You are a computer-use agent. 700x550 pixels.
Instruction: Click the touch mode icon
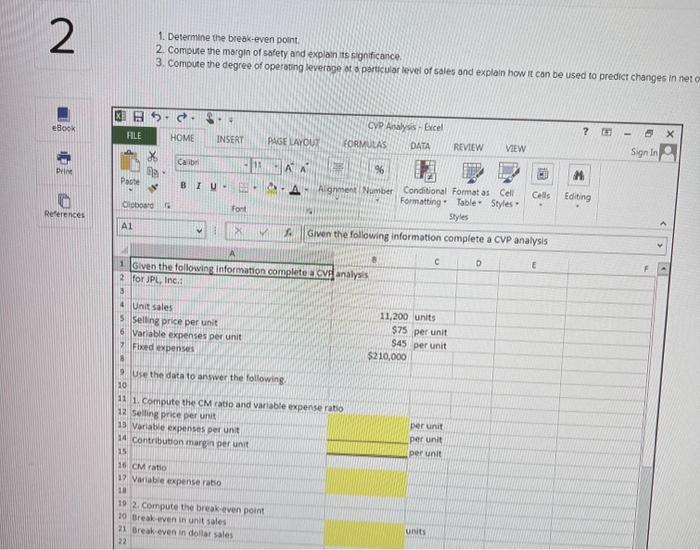pyautogui.click(x=210, y=119)
